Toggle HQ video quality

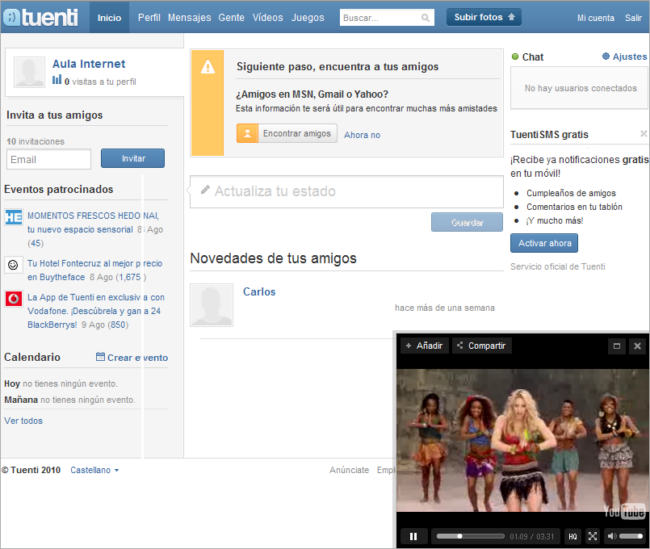pyautogui.click(x=572, y=537)
